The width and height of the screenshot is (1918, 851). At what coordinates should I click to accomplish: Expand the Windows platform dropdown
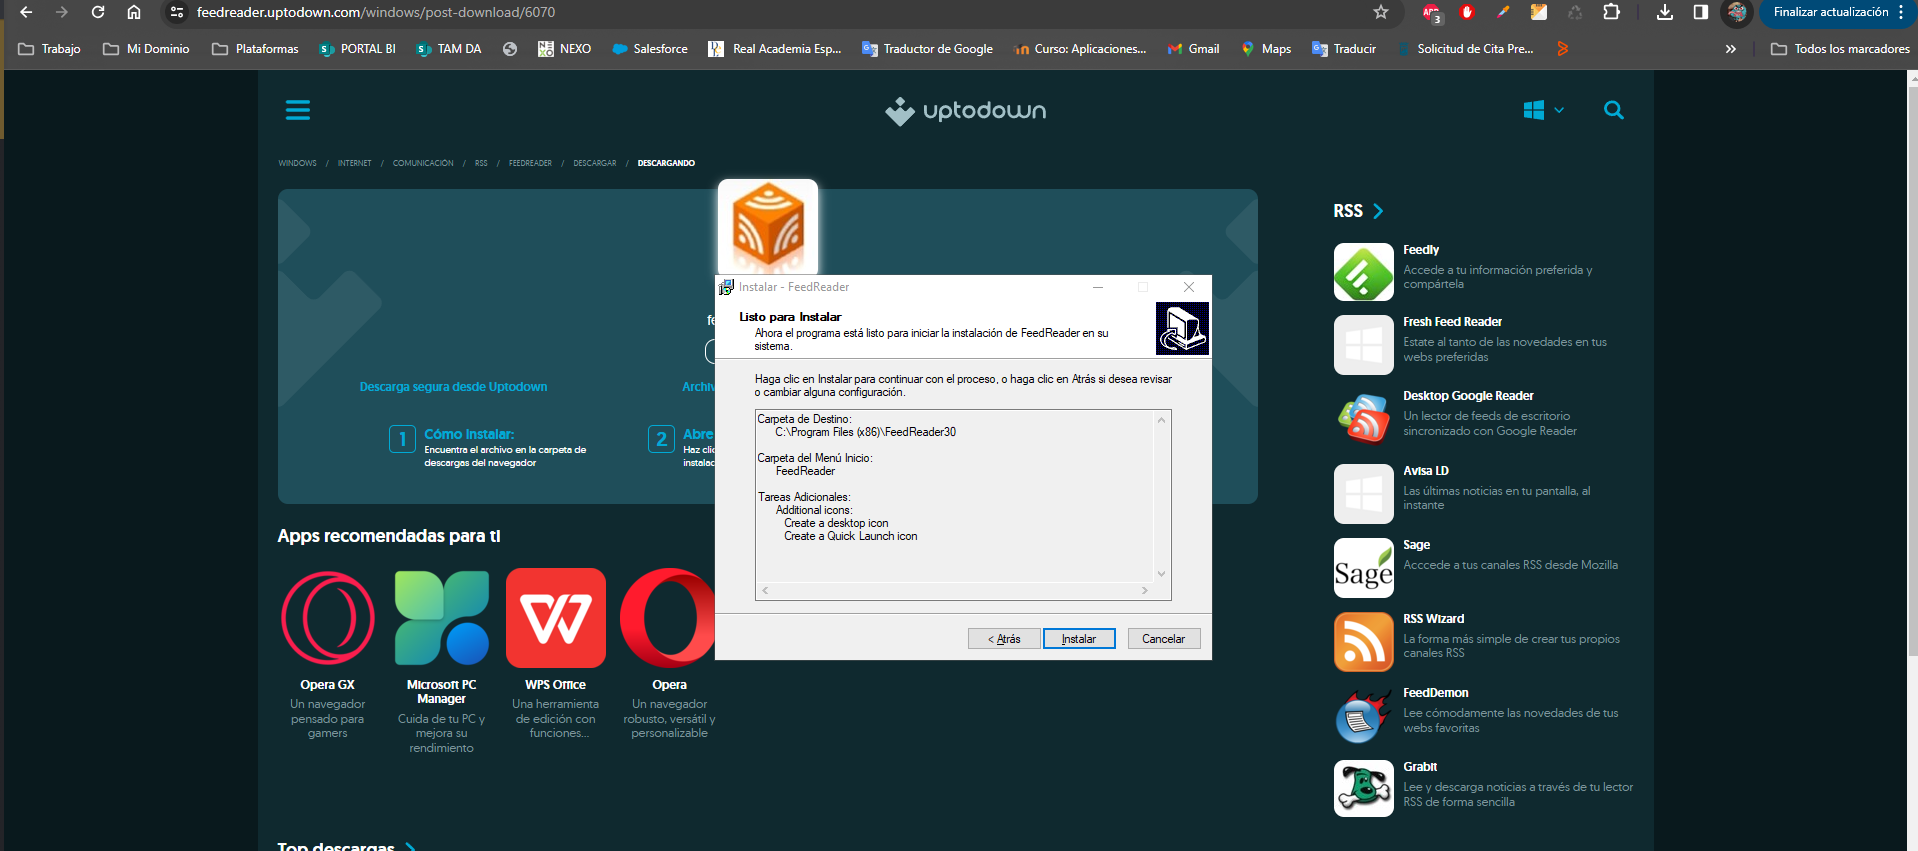(1543, 110)
